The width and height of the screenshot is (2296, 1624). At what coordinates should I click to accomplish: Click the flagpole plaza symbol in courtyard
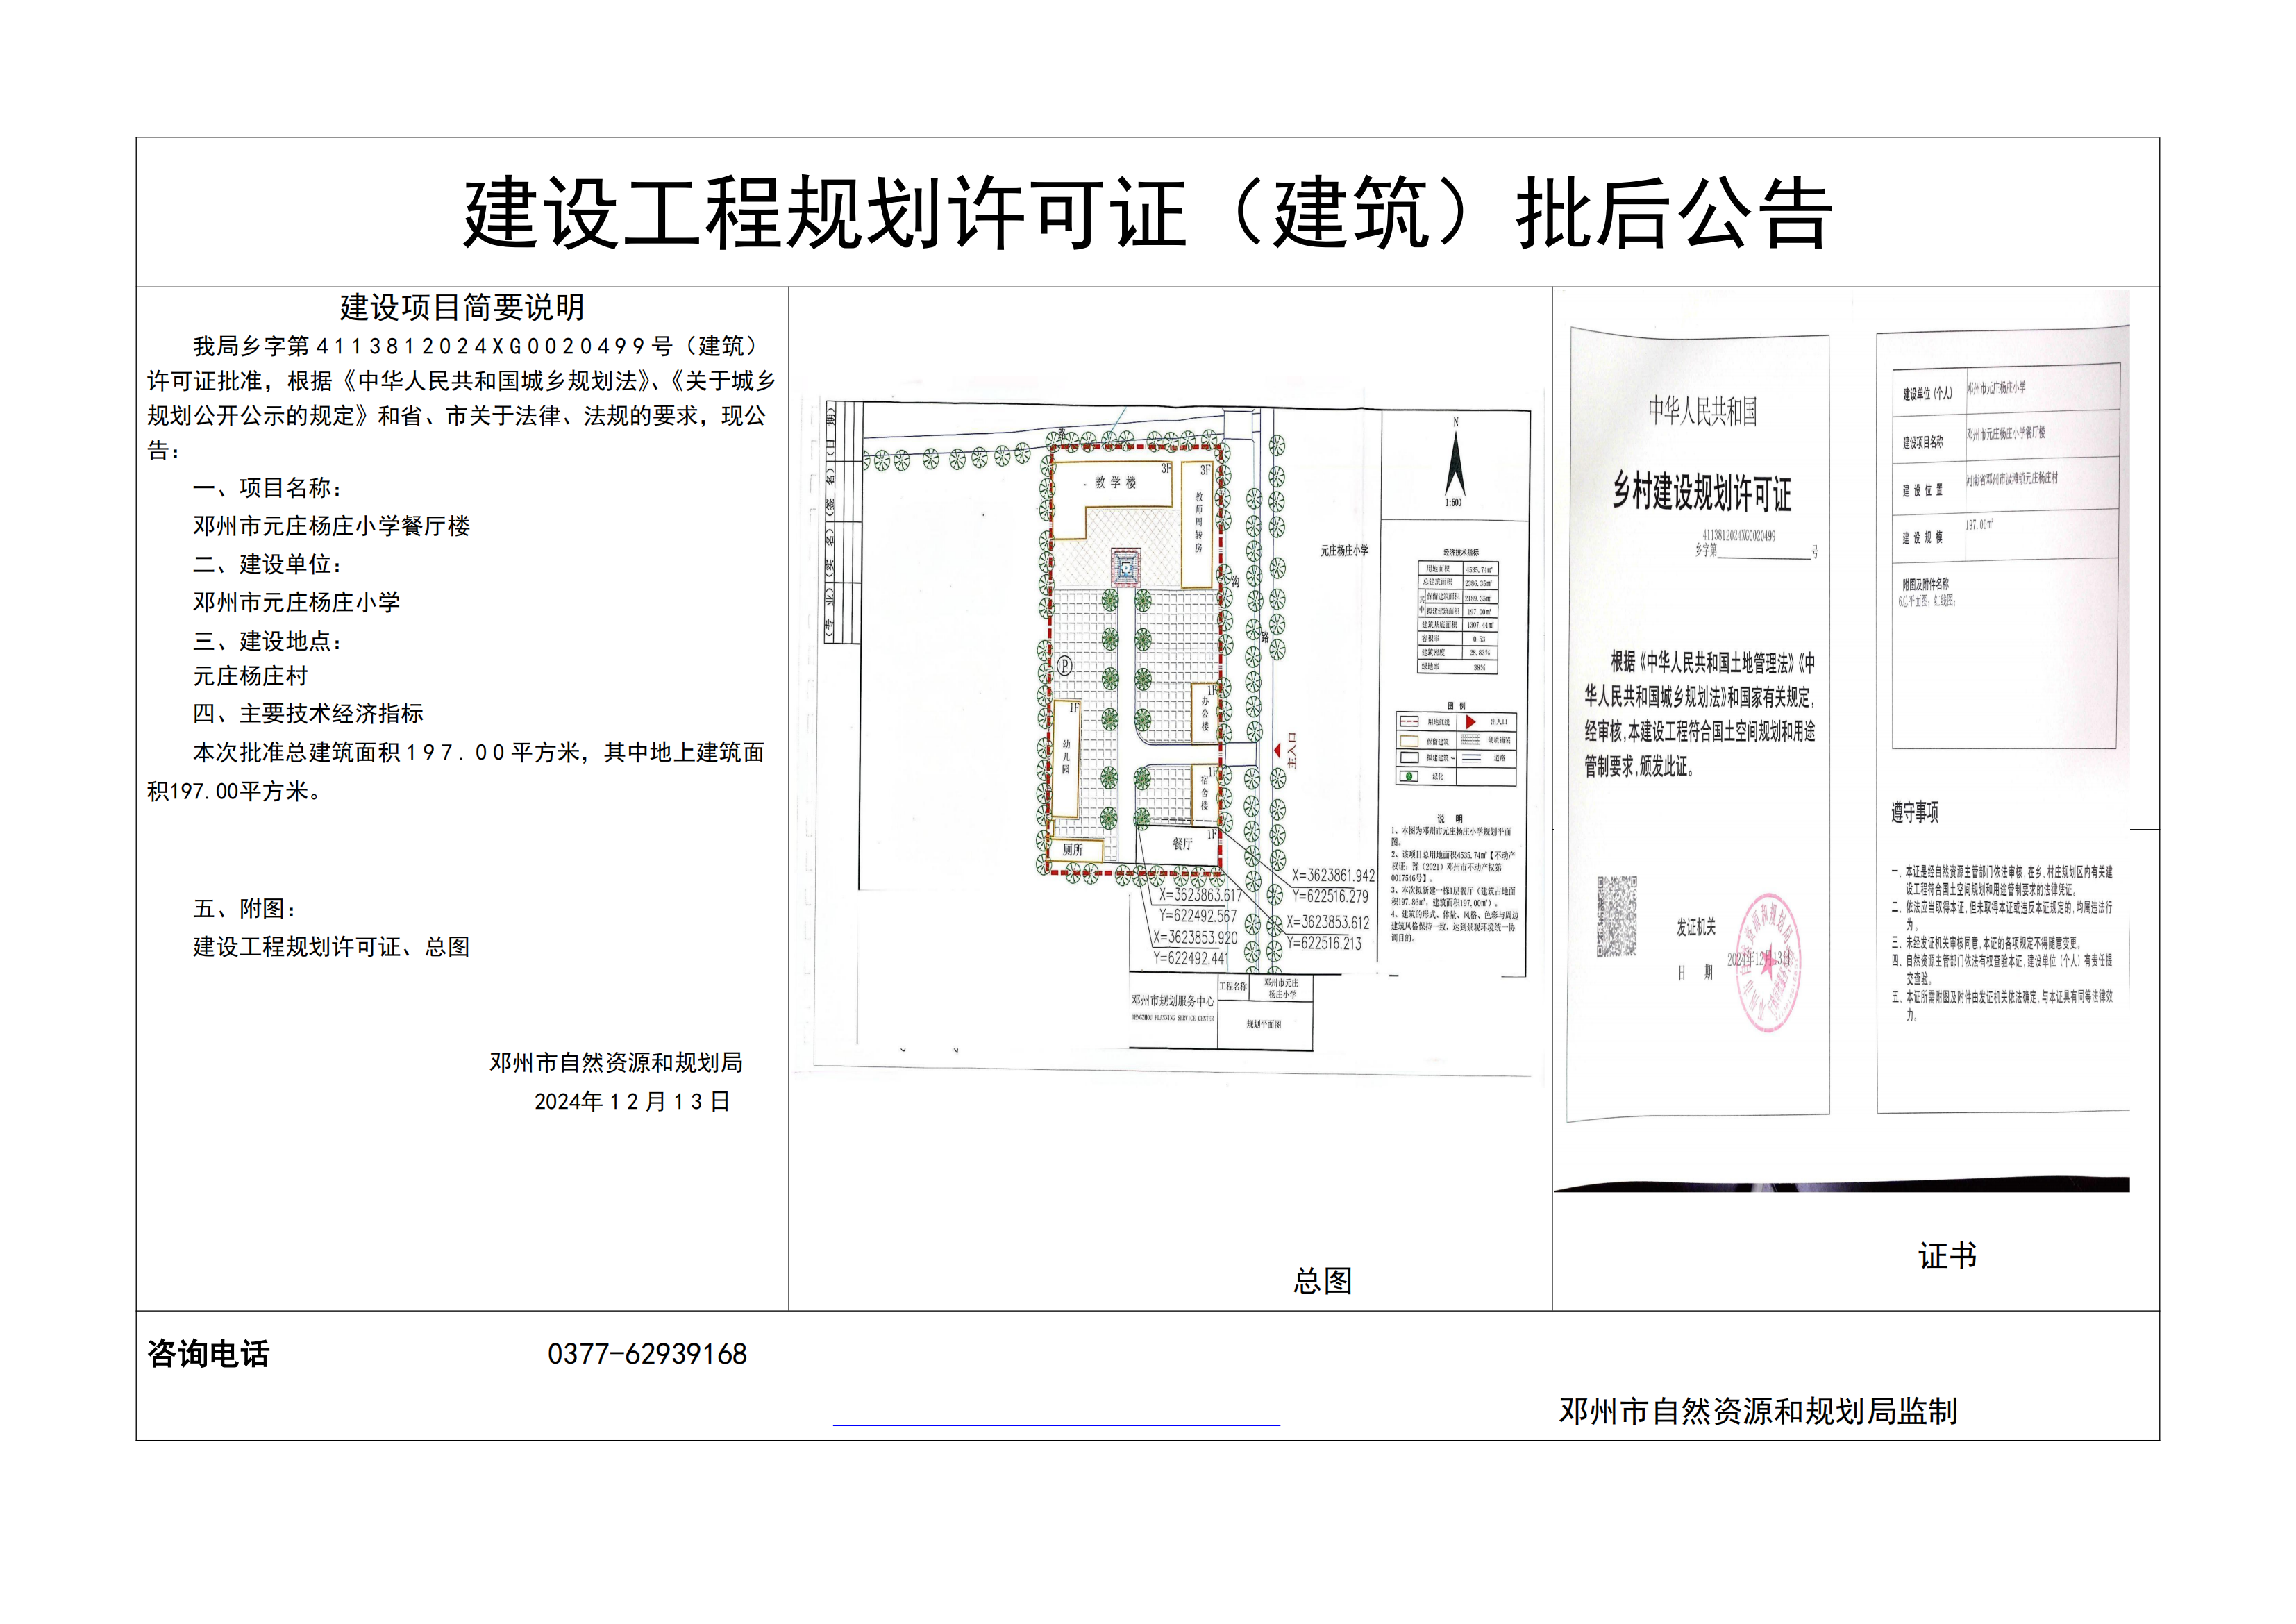pyautogui.click(x=1126, y=568)
